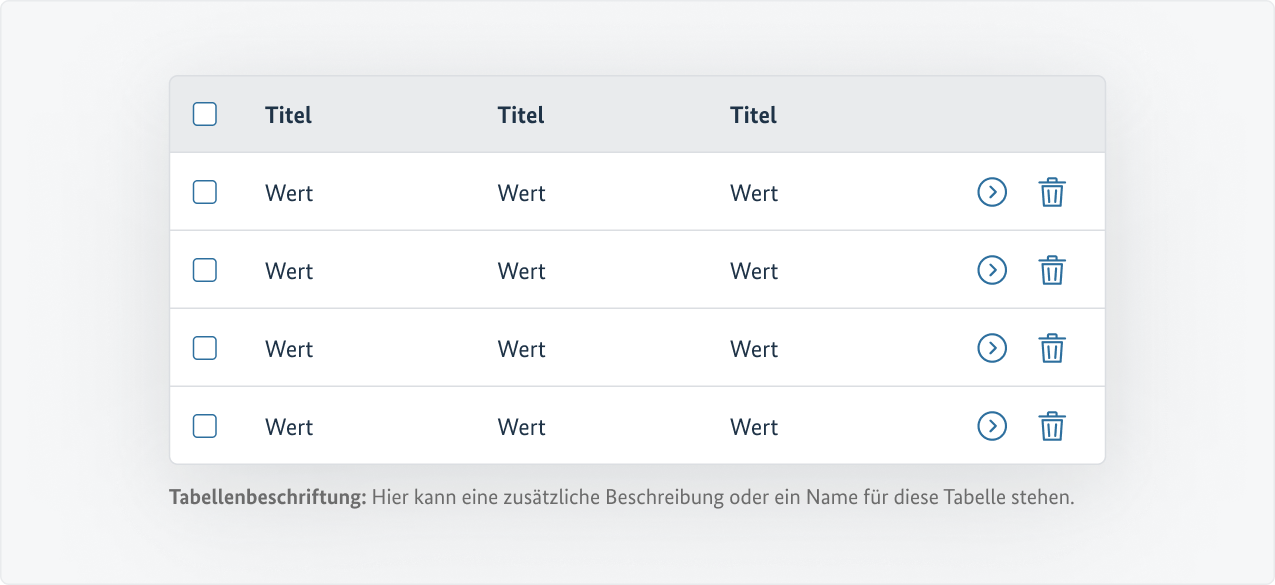The height and width of the screenshot is (585, 1275).
Task: Click the trash icon in the second row
Action: point(1052,270)
